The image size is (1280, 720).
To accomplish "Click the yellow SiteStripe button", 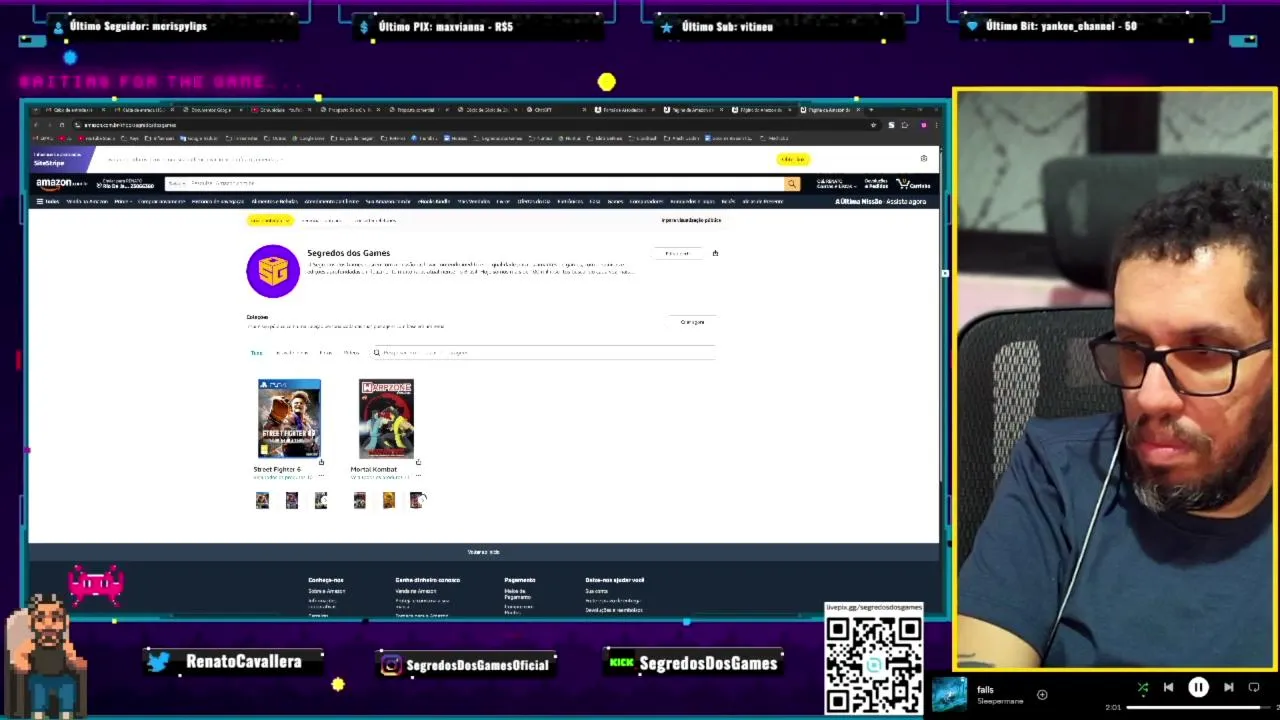I will (793, 159).
